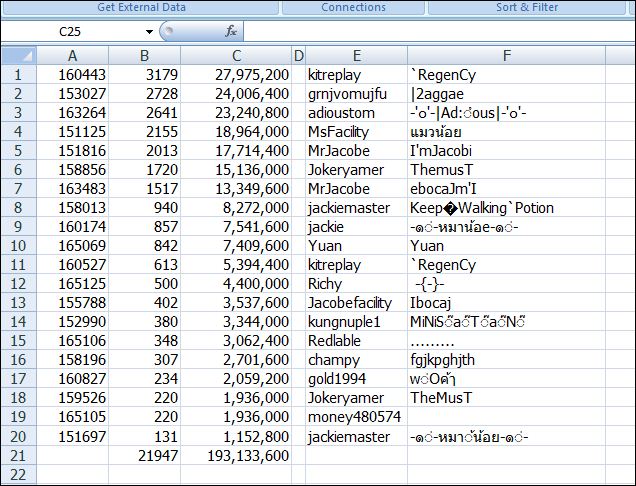Click the Select All corner button
Viewport: 636px width, 486px height.
[x=19, y=56]
